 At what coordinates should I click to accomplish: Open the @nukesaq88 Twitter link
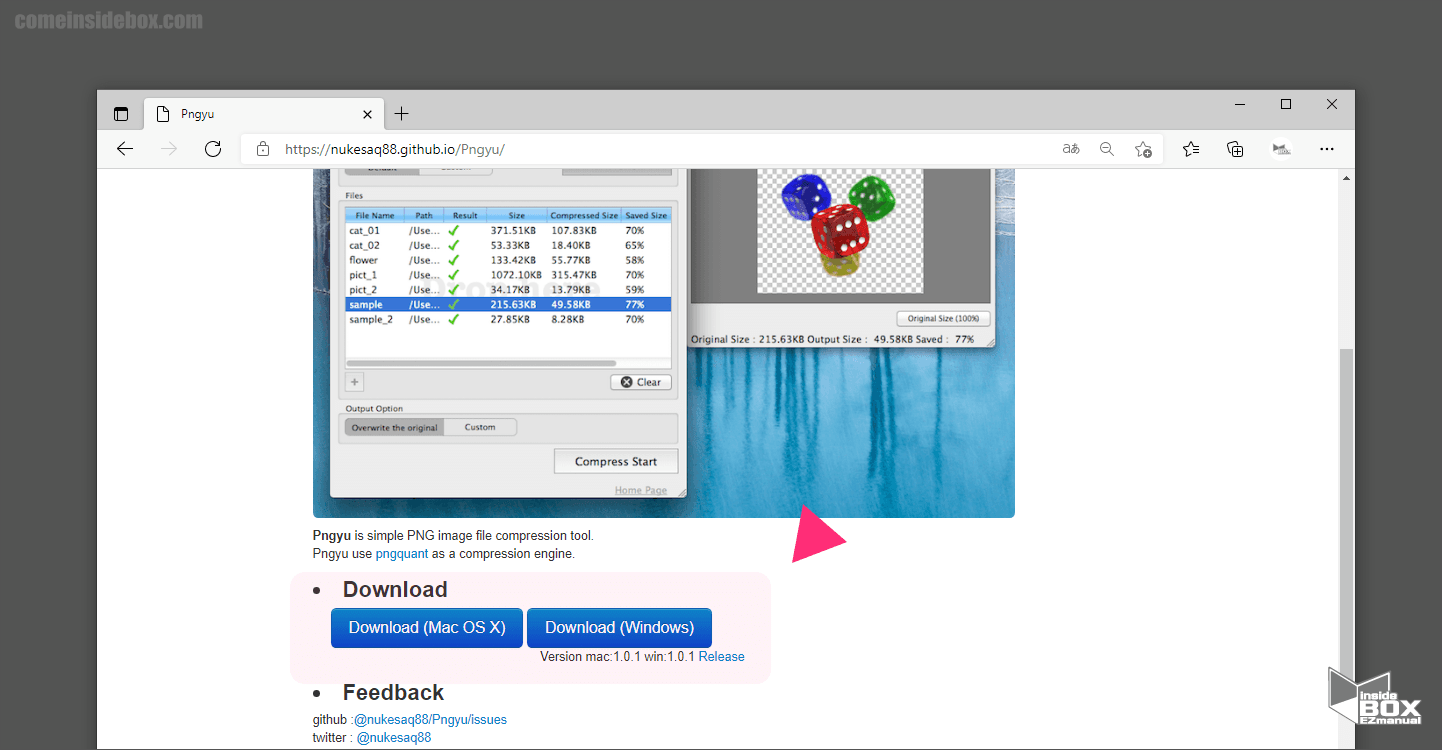394,738
